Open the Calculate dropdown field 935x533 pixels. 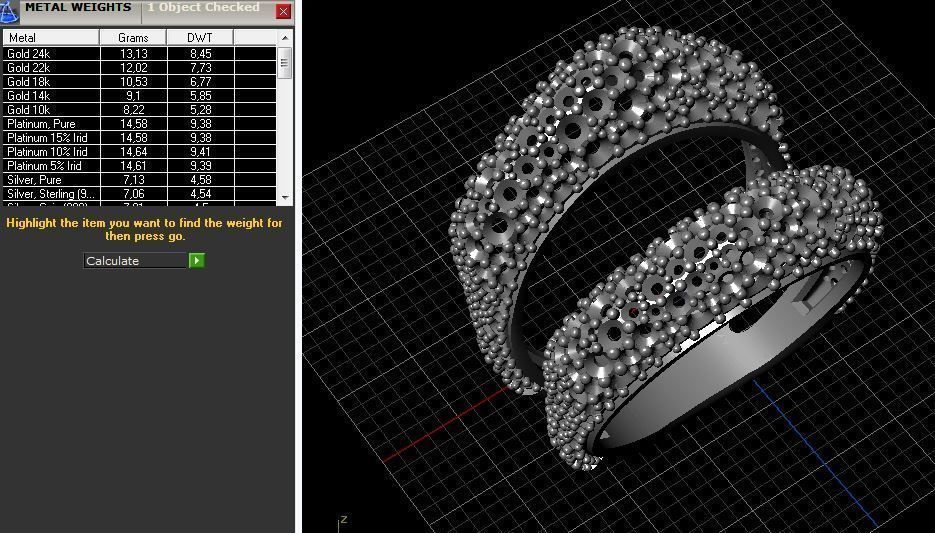(x=135, y=261)
